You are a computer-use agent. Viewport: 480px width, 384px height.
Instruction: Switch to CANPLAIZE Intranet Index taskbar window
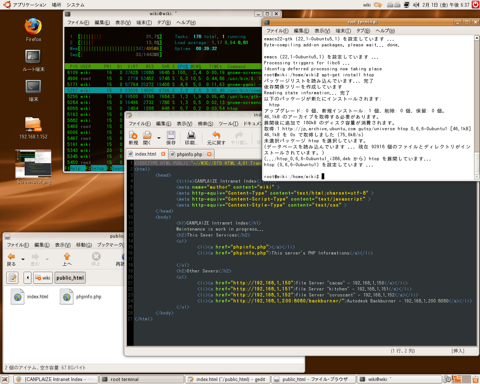56,379
